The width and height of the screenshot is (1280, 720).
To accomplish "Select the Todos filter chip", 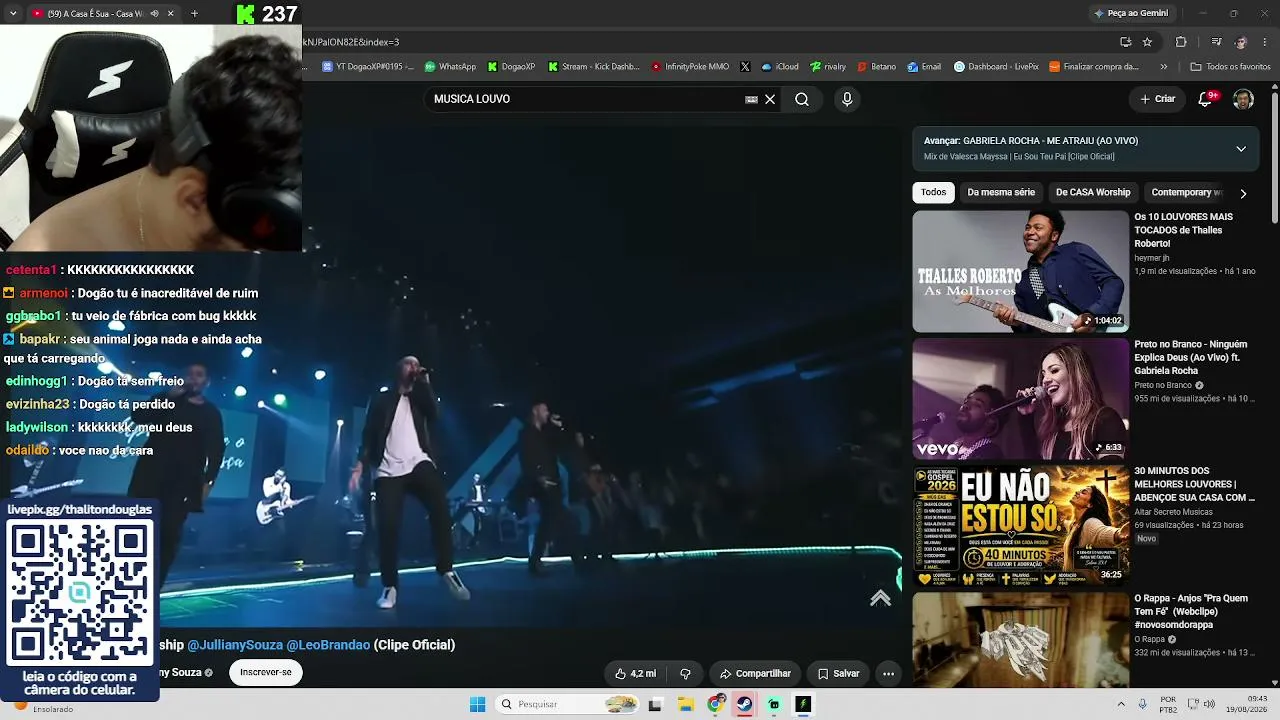I will tap(933, 192).
